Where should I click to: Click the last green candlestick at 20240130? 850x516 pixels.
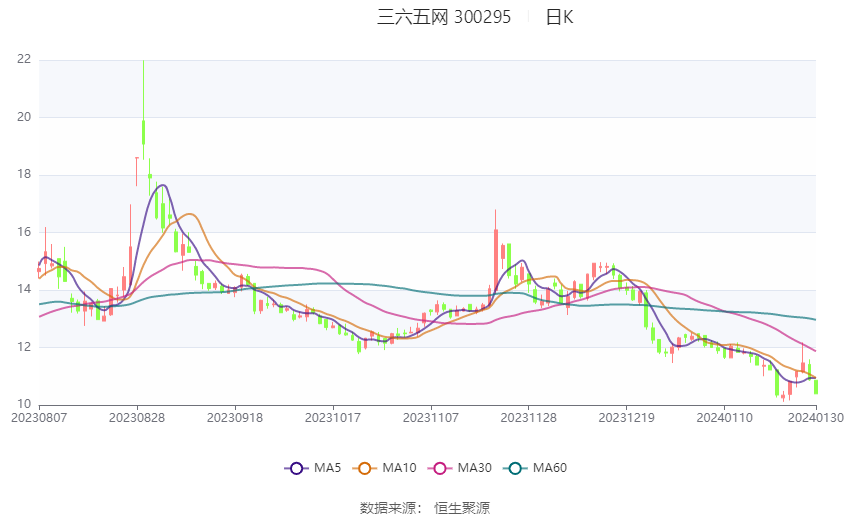pyautogui.click(x=816, y=386)
